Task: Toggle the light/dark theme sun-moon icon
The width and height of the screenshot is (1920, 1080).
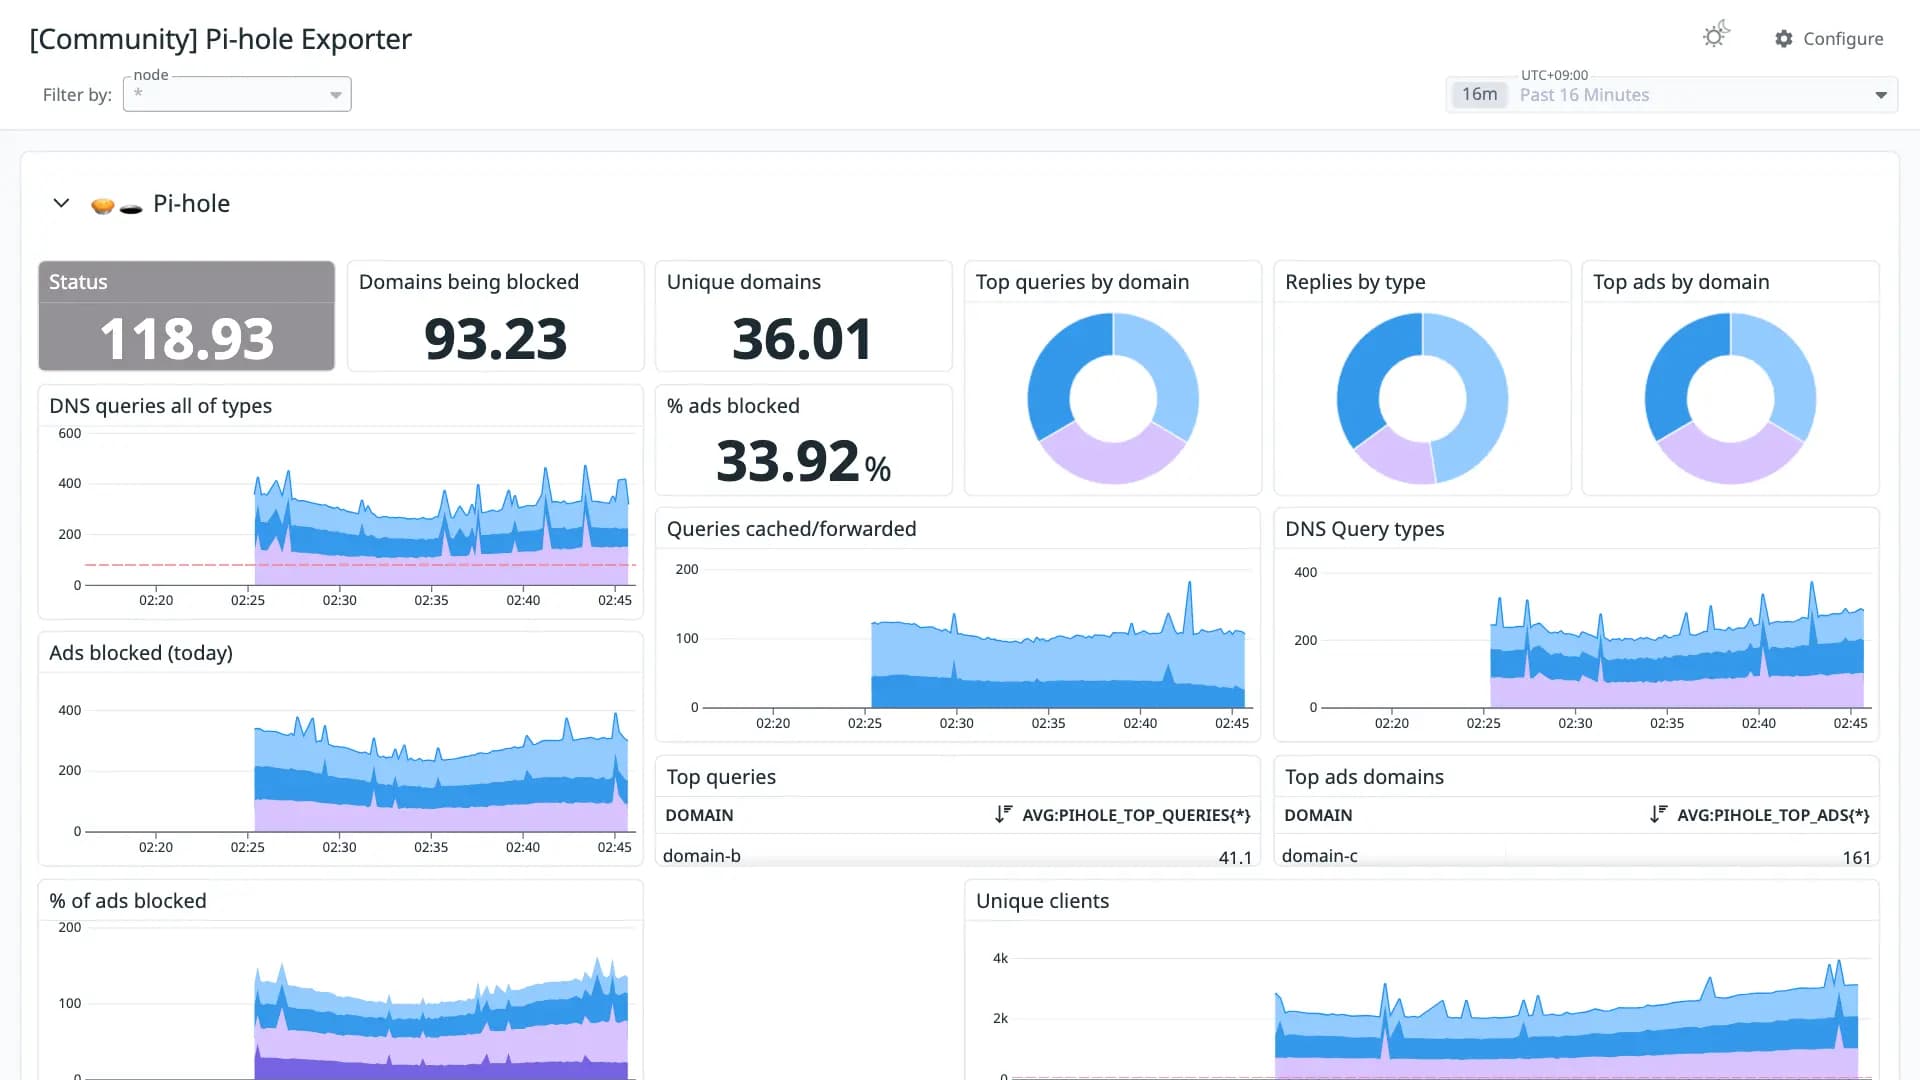Action: pyautogui.click(x=1716, y=36)
